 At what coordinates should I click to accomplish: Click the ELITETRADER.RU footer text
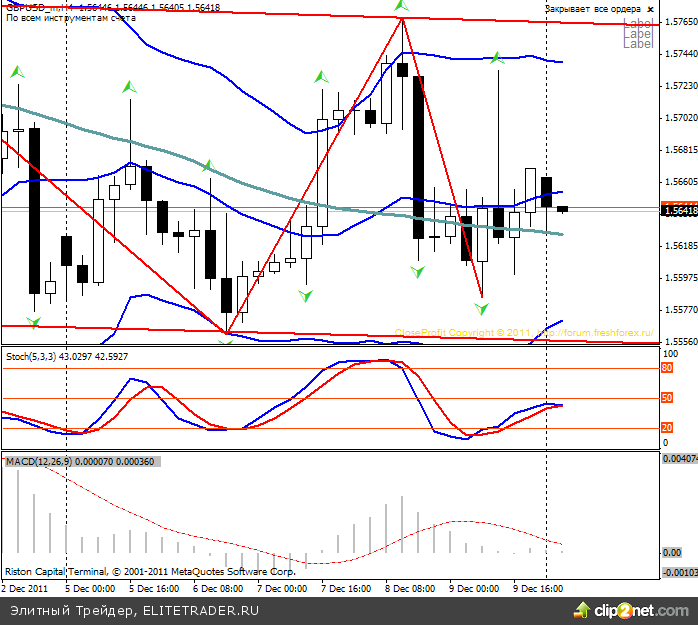pyautogui.click(x=201, y=610)
